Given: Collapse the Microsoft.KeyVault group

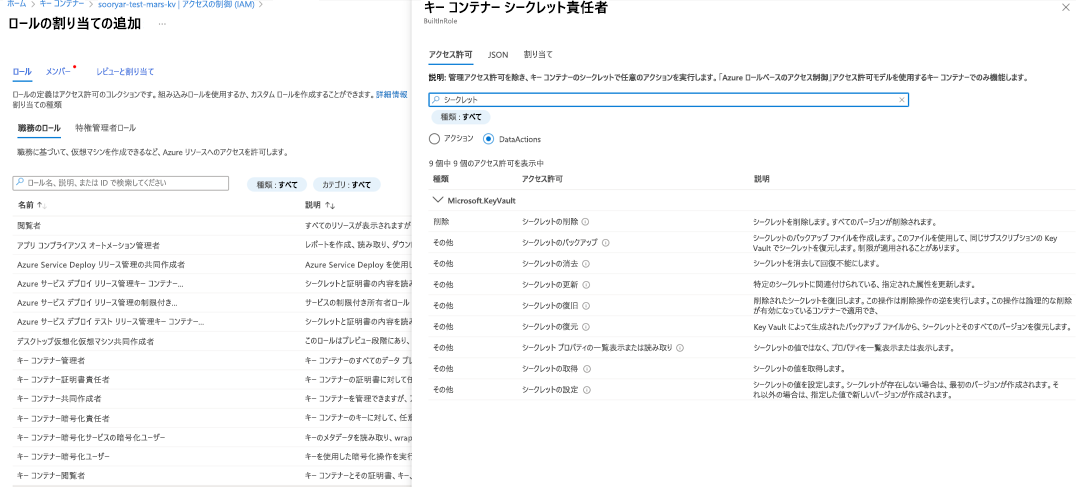Looking at the screenshot, I should tap(437, 200).
